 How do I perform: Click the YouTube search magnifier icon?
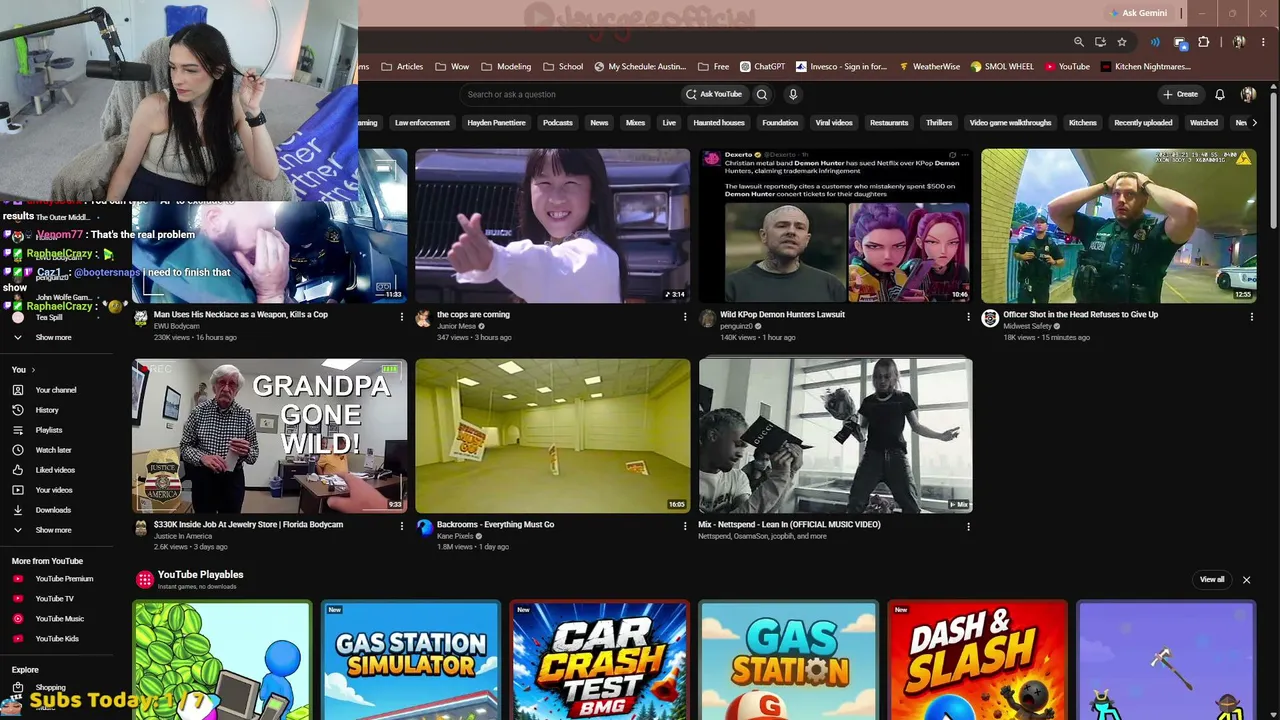[x=762, y=94]
